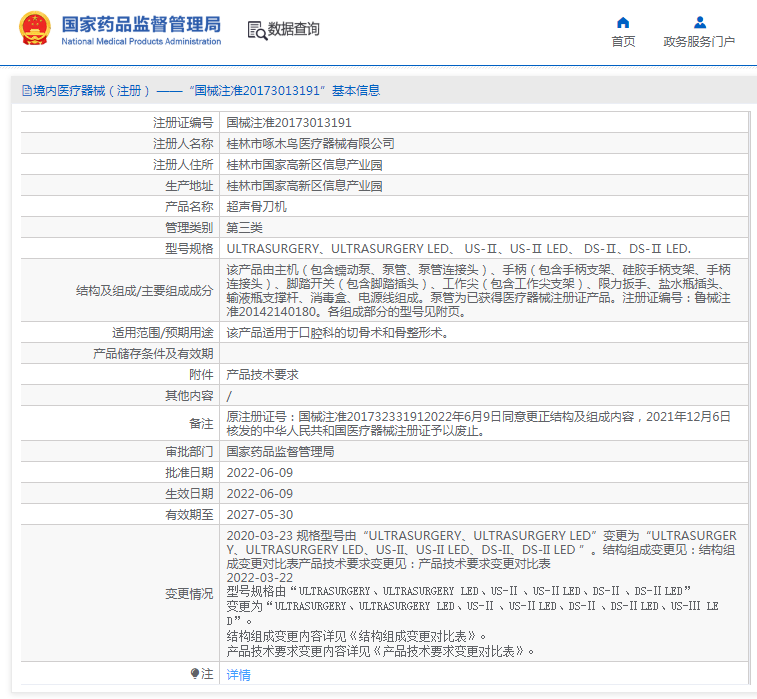Click the 数据查询 heading text
The height and width of the screenshot is (699, 757).
pyautogui.click(x=294, y=29)
